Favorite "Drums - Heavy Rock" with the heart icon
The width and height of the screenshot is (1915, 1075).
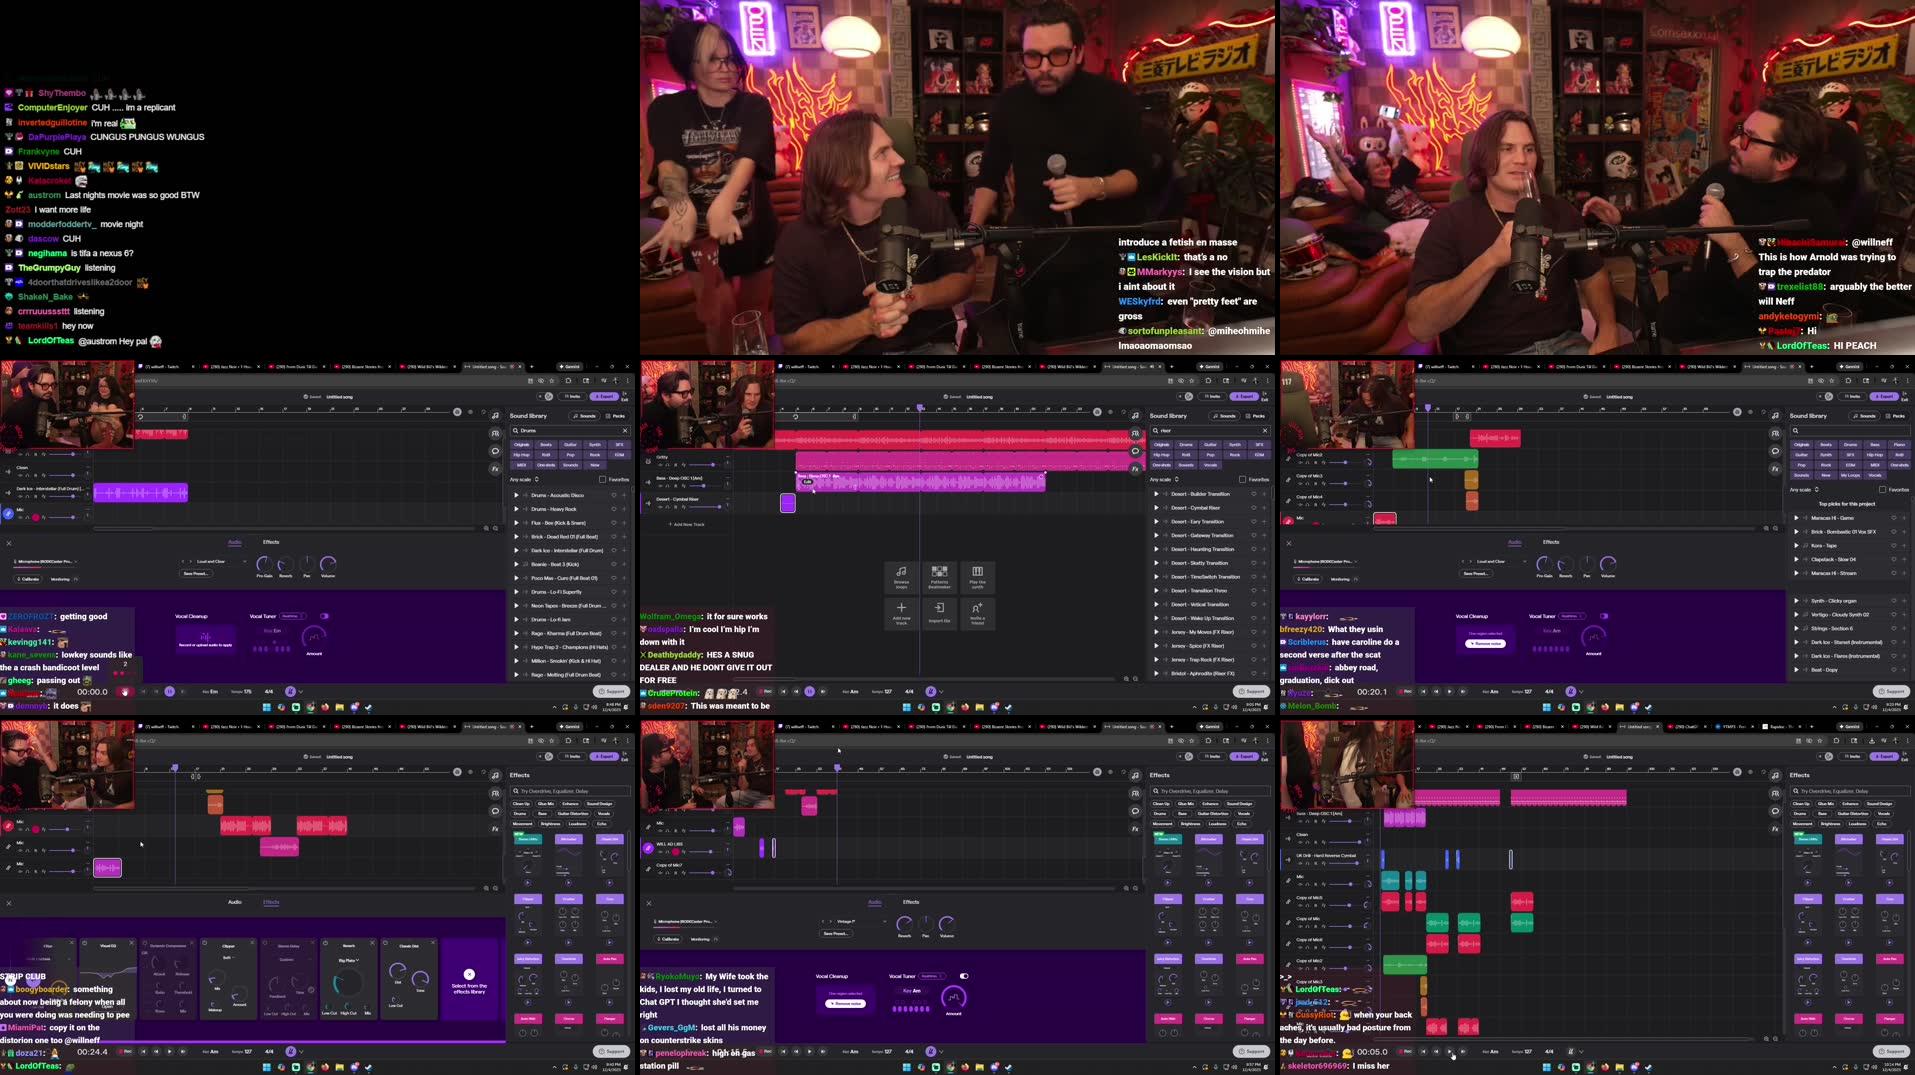point(614,509)
